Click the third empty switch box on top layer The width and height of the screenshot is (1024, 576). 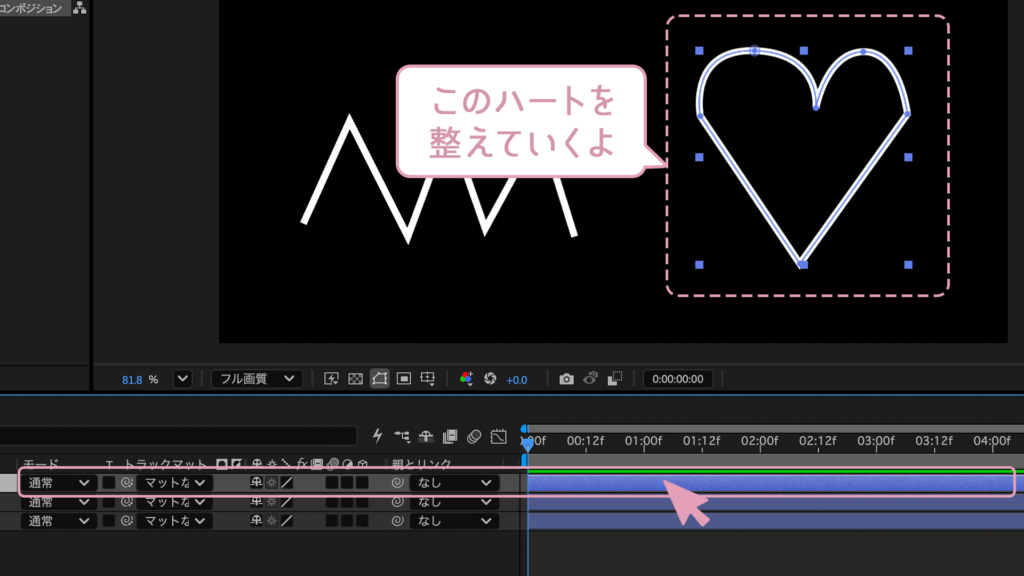pos(362,483)
